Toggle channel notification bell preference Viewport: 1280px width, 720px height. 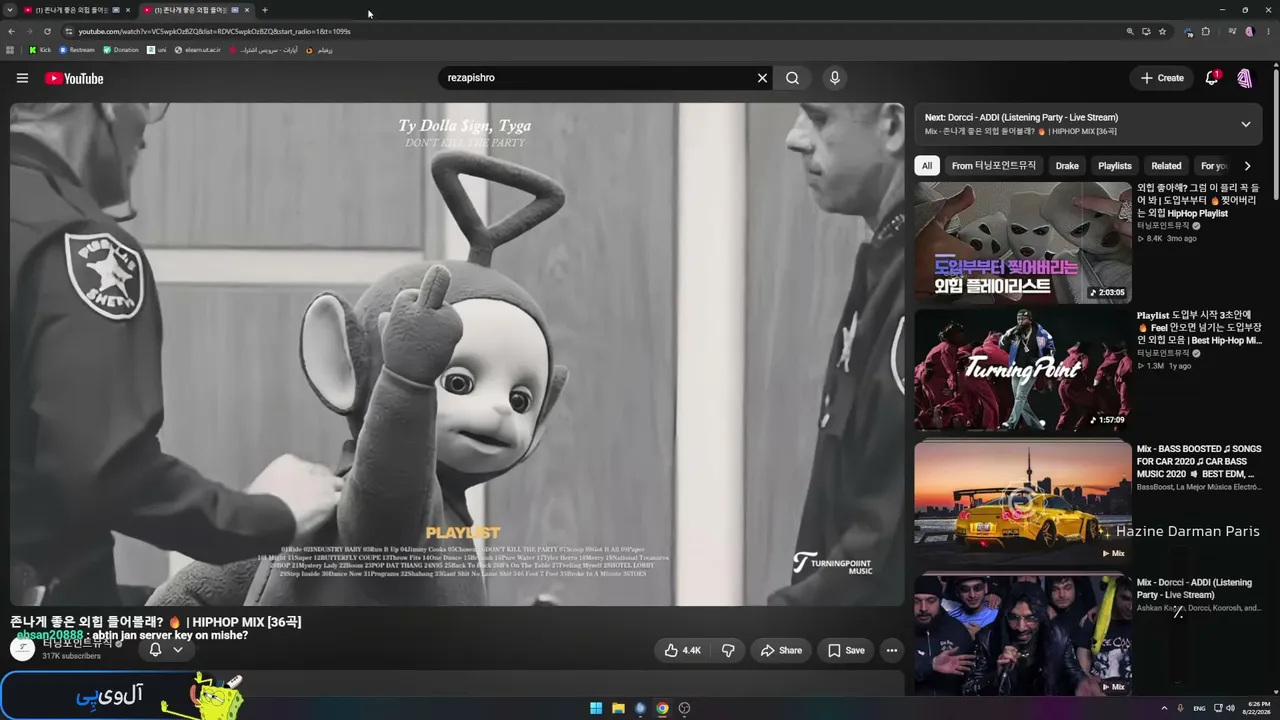[166, 650]
